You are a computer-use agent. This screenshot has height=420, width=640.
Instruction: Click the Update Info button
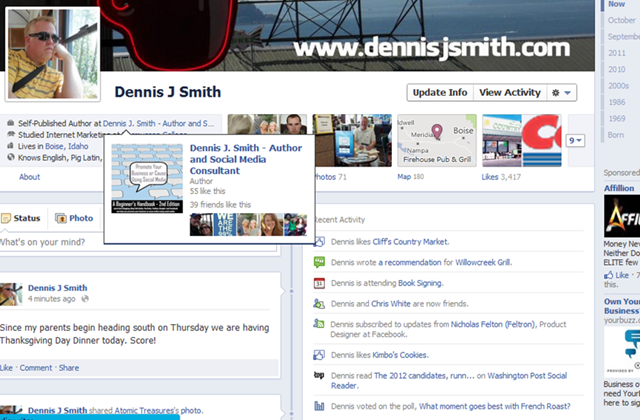coord(440,93)
